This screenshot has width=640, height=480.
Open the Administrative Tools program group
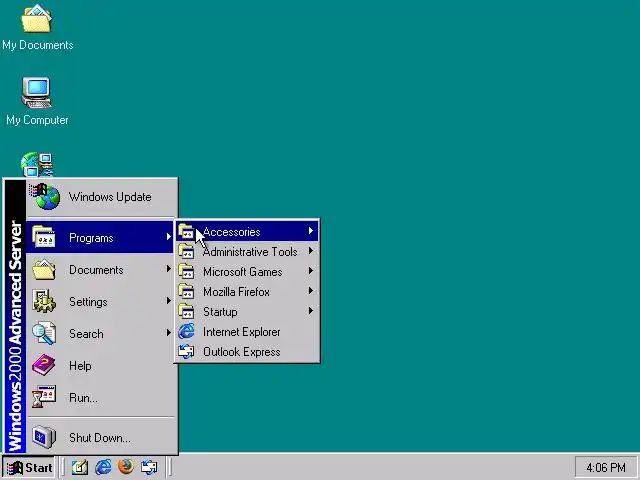tap(247, 251)
